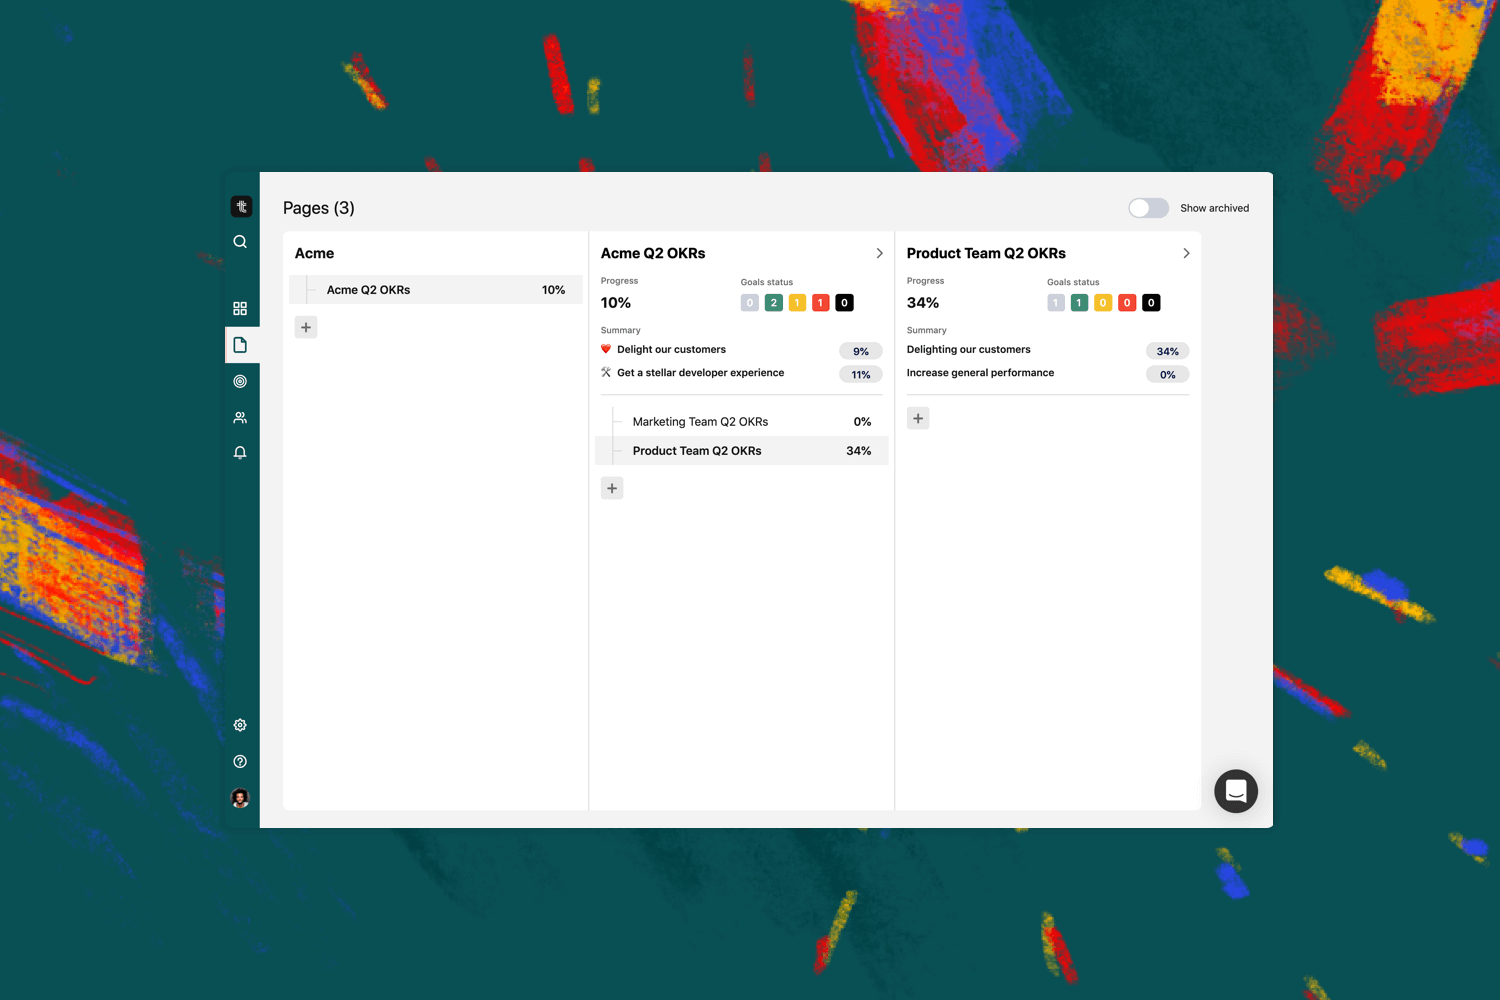Click tools icon beside stellar developer experience
The width and height of the screenshot is (1500, 1000).
pyautogui.click(x=606, y=372)
